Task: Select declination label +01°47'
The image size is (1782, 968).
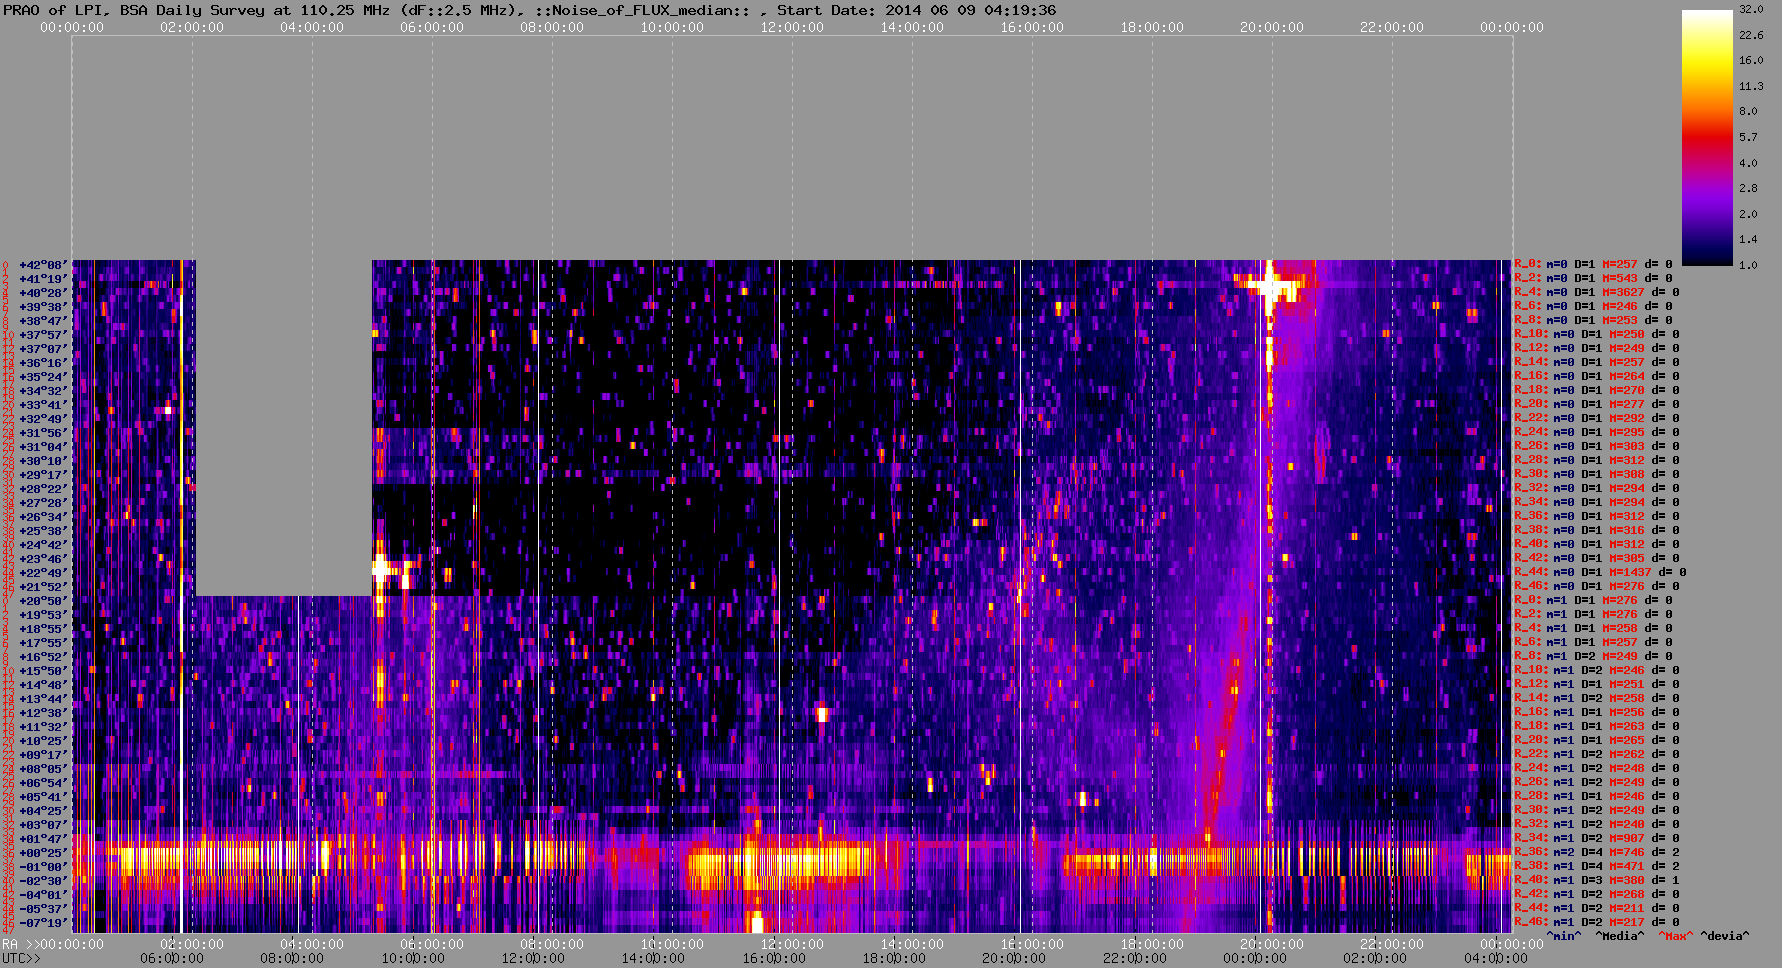Action: pos(43,839)
